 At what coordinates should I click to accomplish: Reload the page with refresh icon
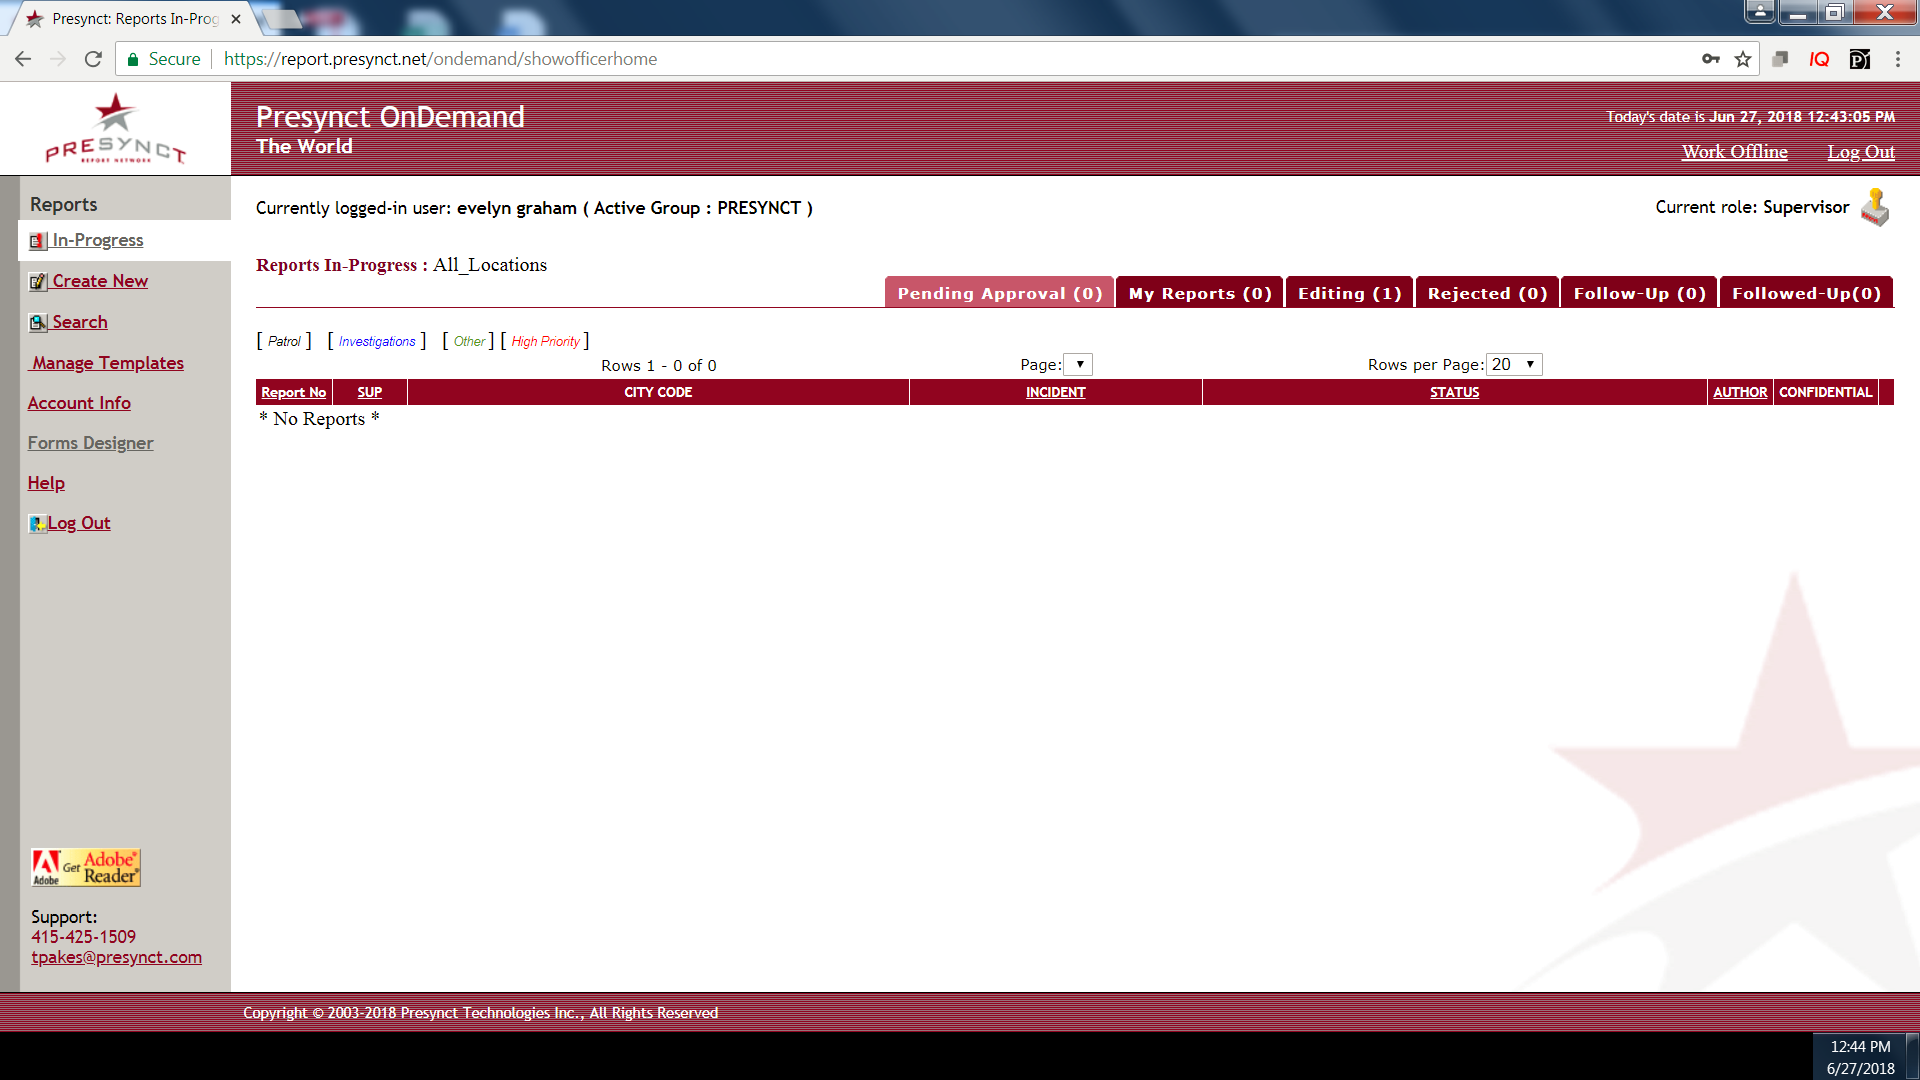coord(93,59)
